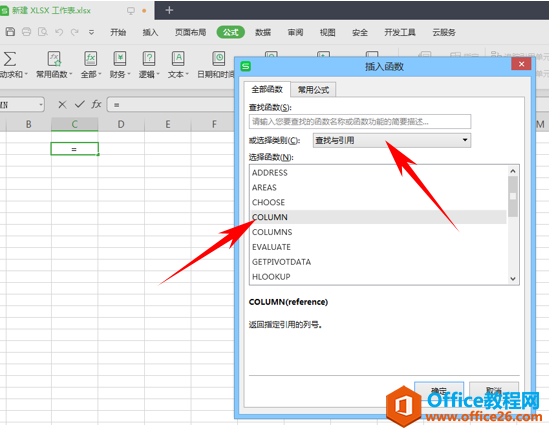Switch to 页面布局 ribbon tab
This screenshot has width=549, height=434.
pyautogui.click(x=190, y=32)
